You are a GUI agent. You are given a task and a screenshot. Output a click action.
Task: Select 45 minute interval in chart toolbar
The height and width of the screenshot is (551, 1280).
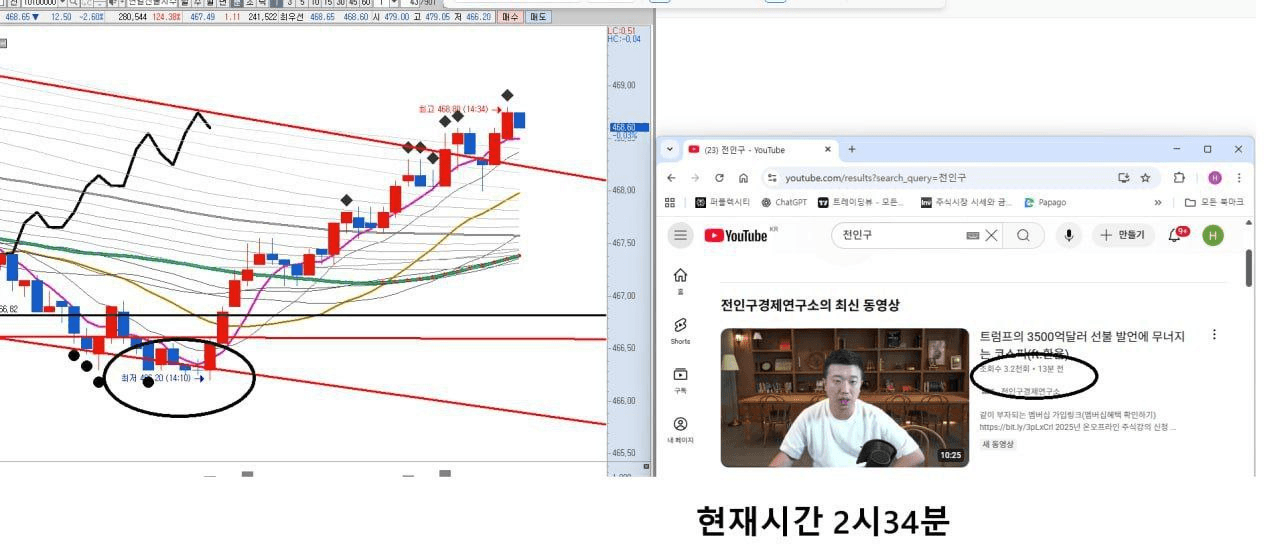[x=352, y=3]
